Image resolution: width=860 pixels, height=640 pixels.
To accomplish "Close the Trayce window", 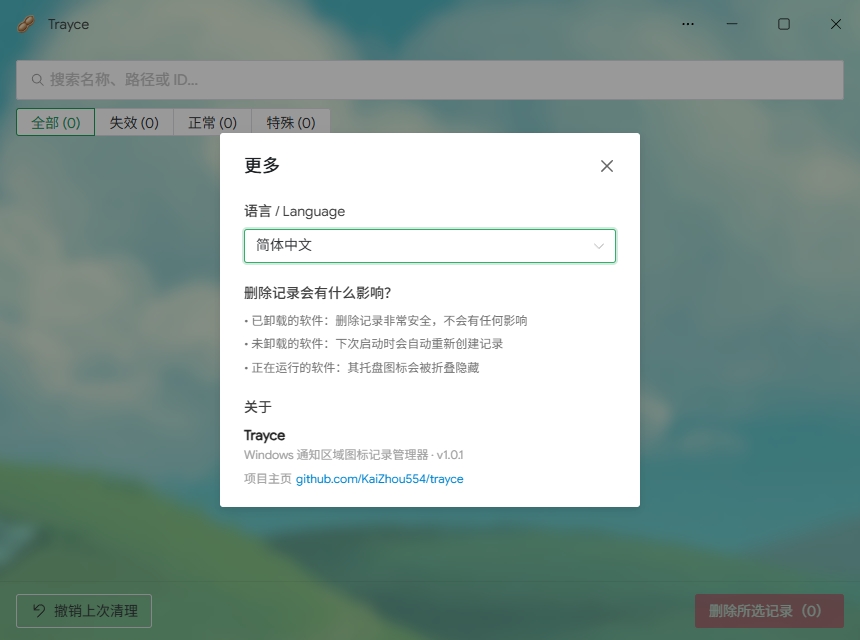I will tap(835, 24).
